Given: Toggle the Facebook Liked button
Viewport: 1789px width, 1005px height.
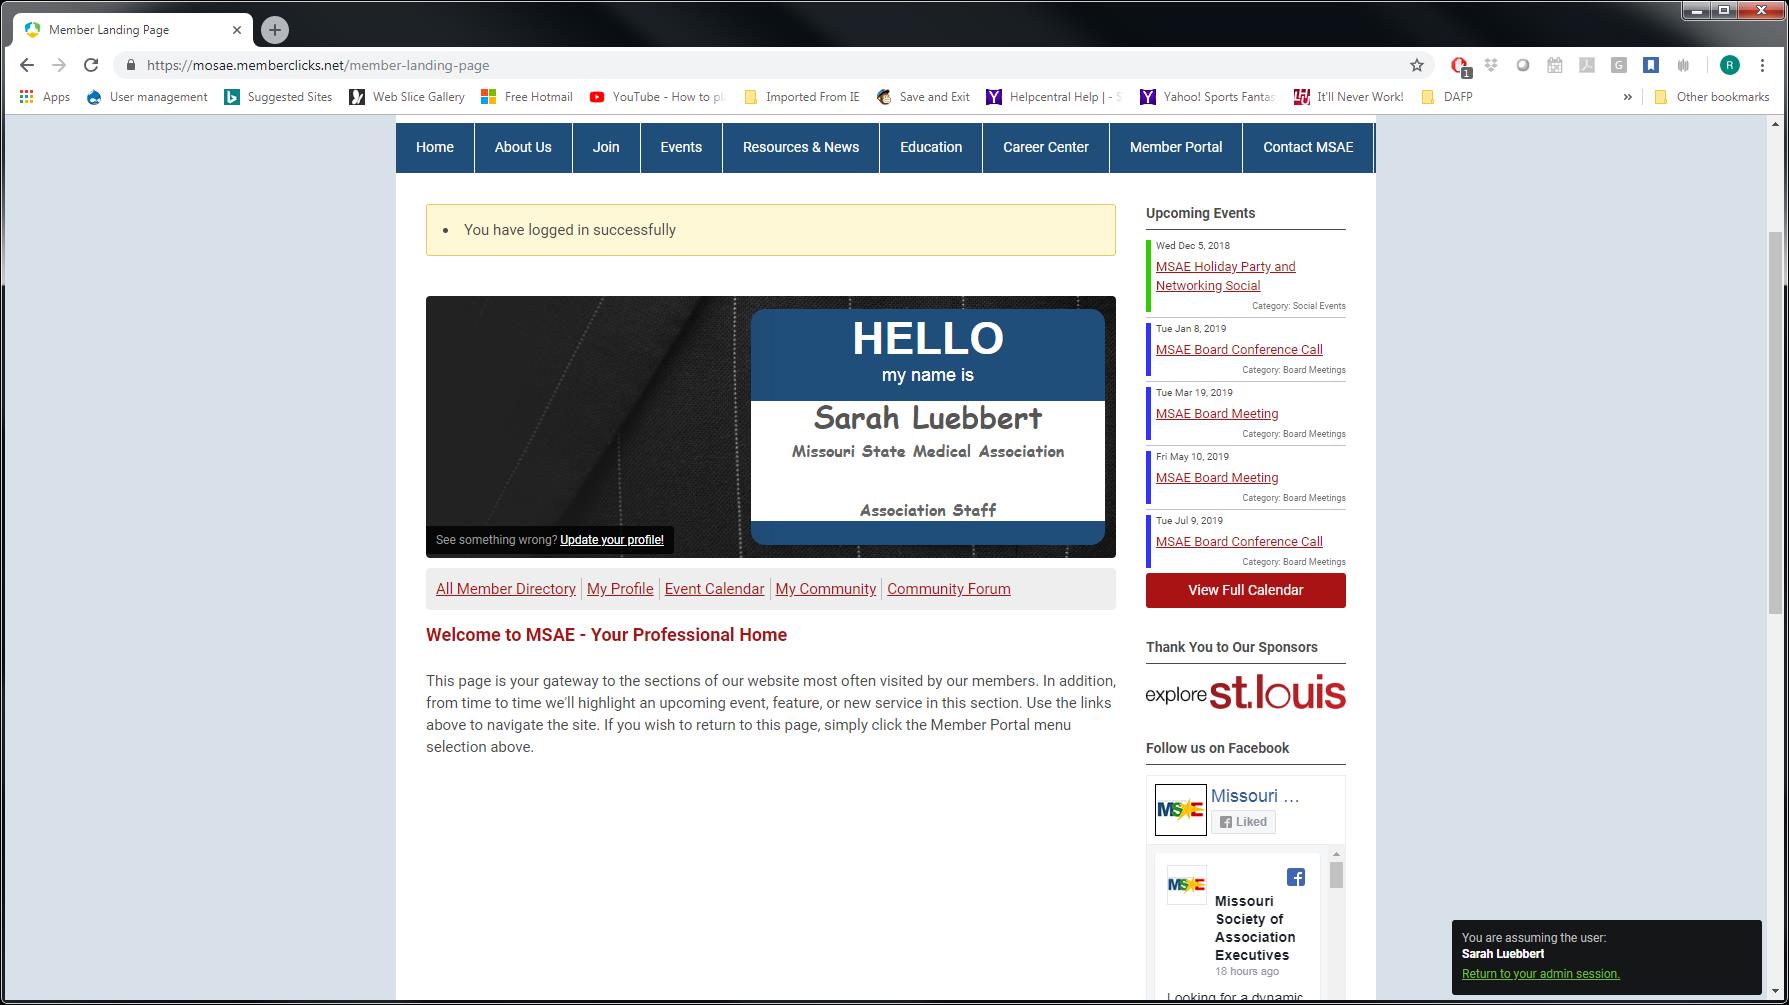Looking at the screenshot, I should click(x=1243, y=822).
